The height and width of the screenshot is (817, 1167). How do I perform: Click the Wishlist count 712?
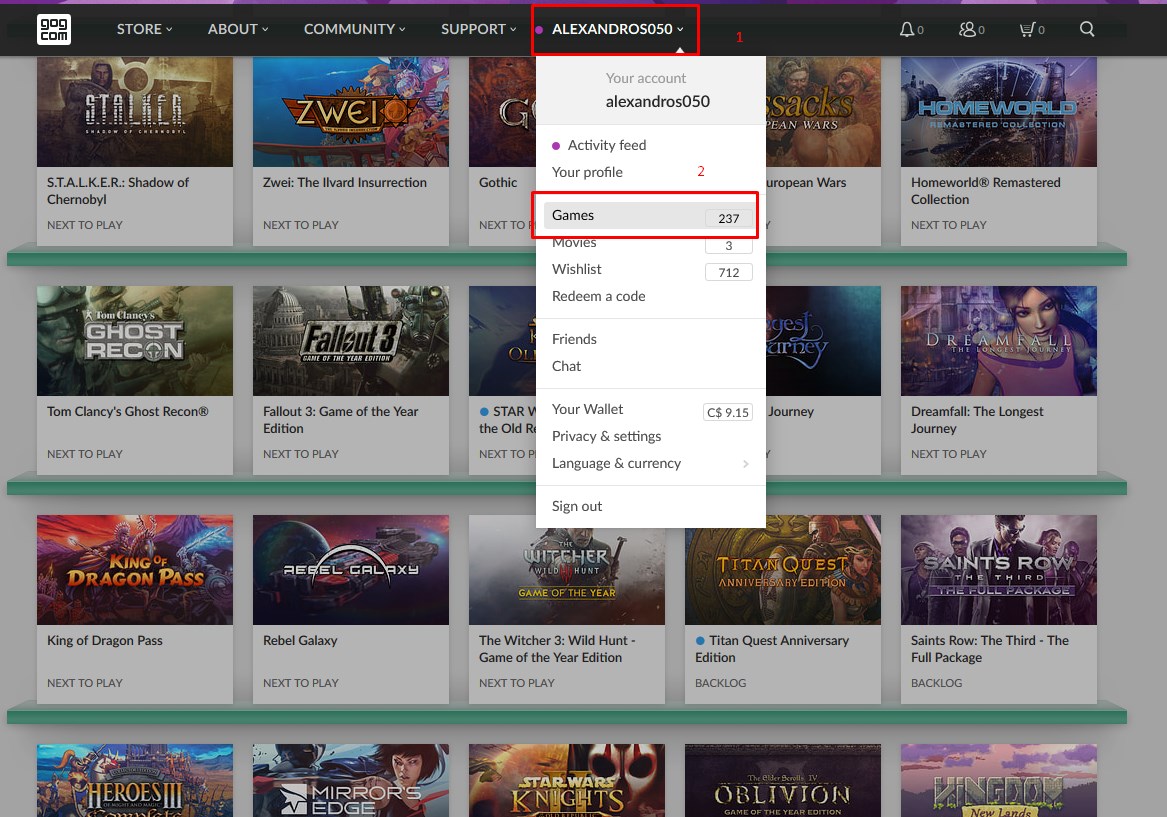[x=729, y=272]
